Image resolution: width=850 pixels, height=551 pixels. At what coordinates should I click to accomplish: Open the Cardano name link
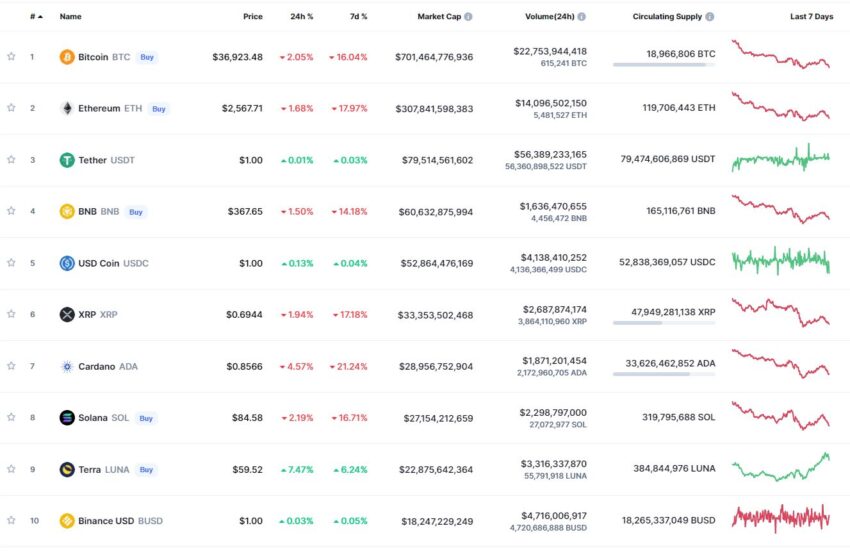pyautogui.click(x=96, y=367)
